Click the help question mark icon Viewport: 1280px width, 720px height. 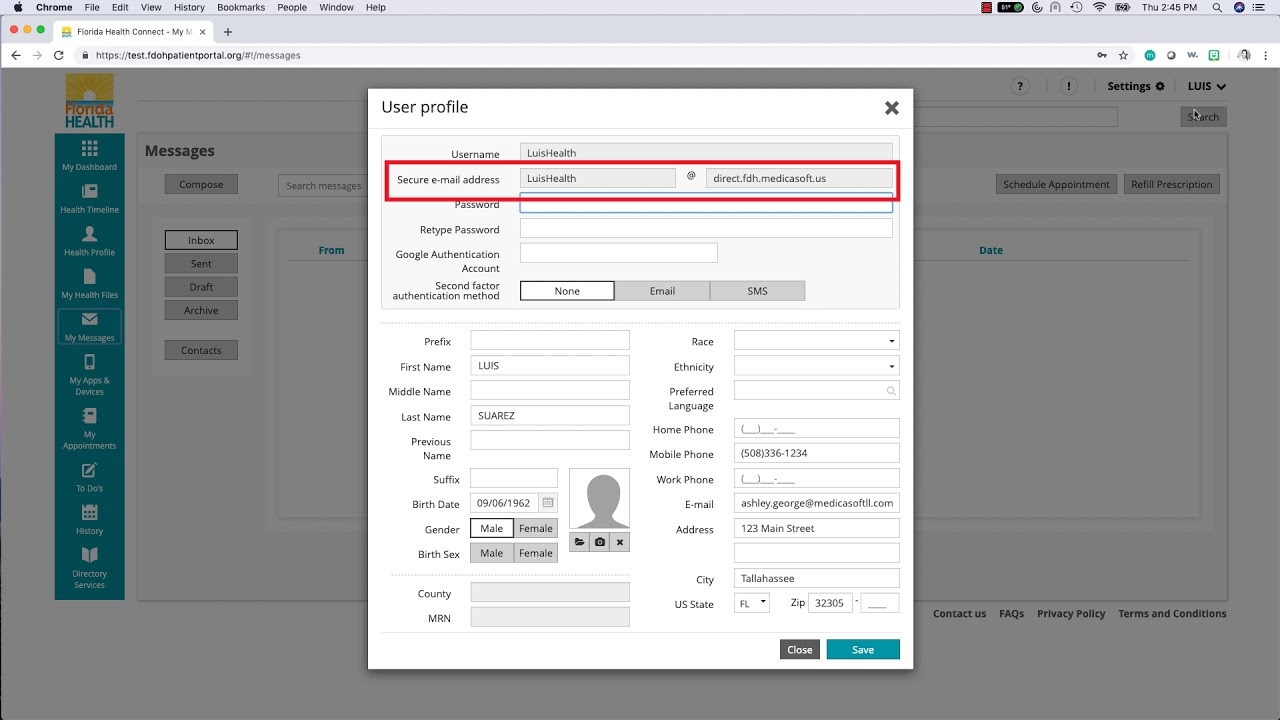(1019, 87)
